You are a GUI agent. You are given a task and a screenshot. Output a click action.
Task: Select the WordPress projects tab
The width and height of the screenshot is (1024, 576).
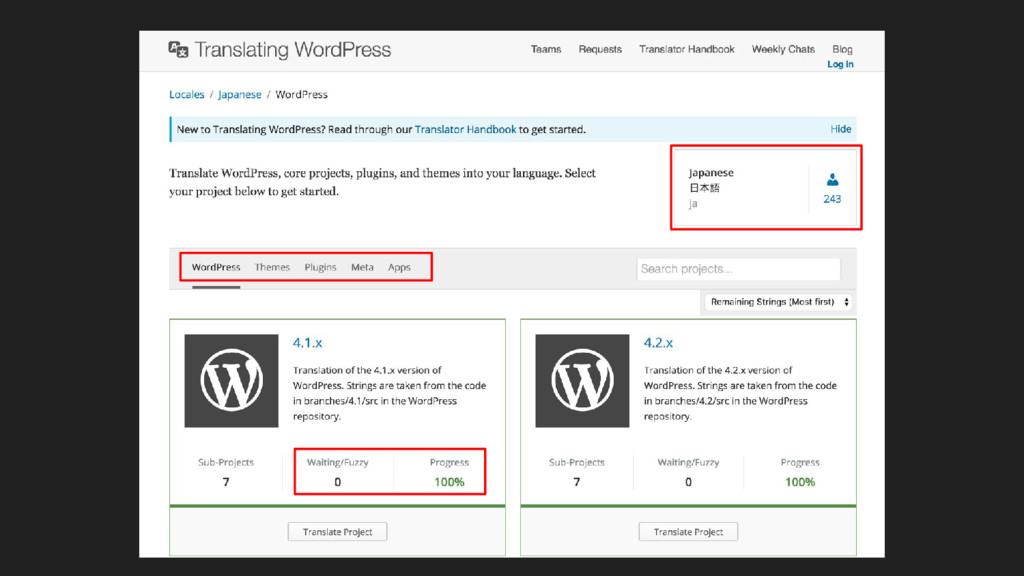point(216,267)
